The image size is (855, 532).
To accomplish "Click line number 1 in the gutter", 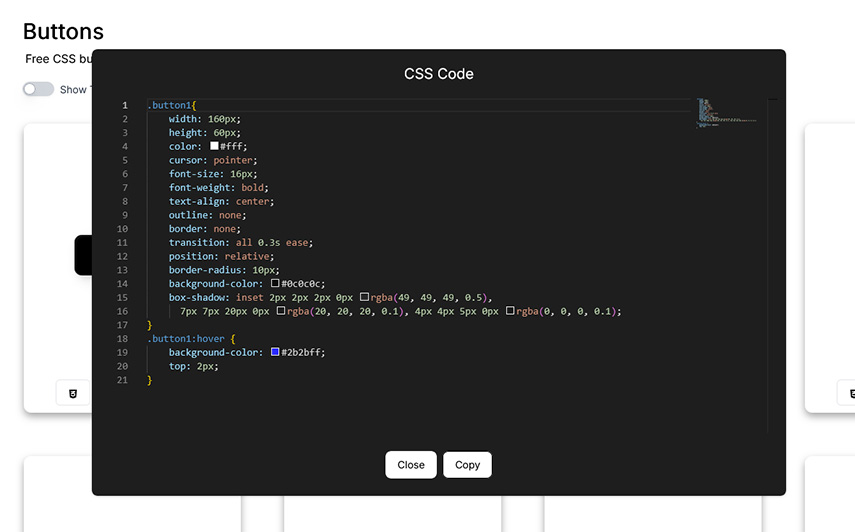I will point(124,105).
